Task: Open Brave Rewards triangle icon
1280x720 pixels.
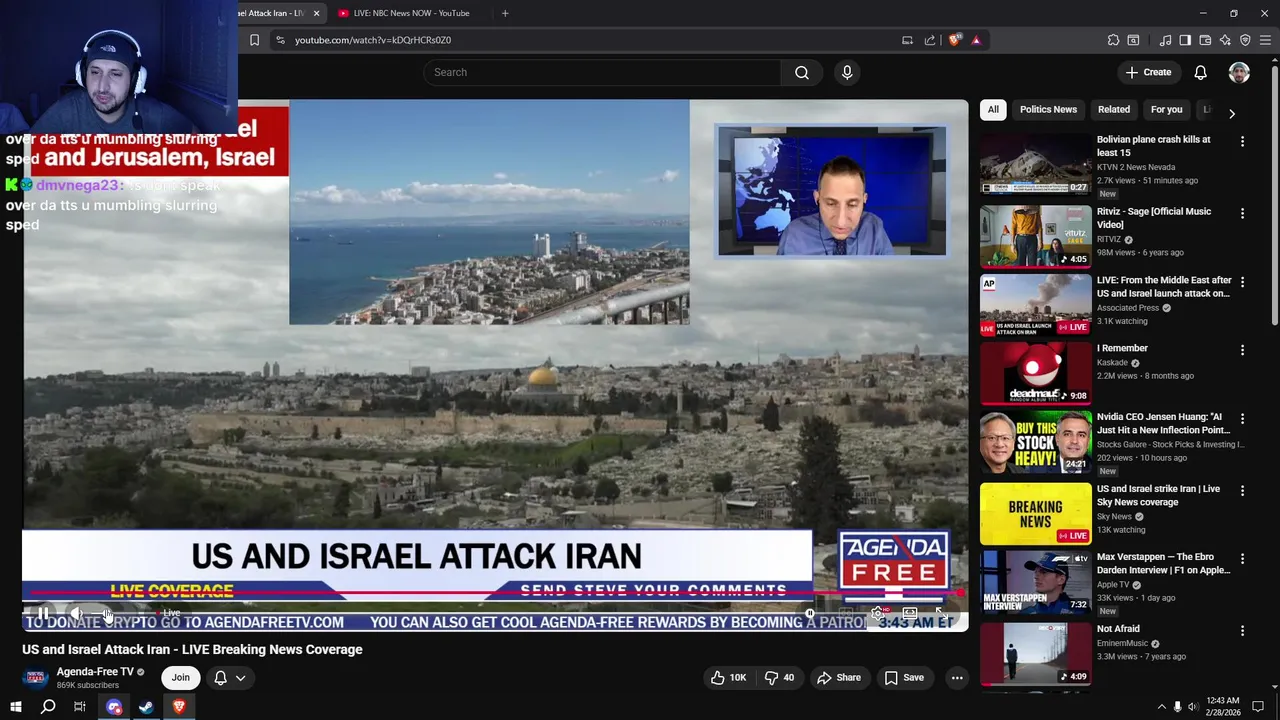Action: (976, 40)
